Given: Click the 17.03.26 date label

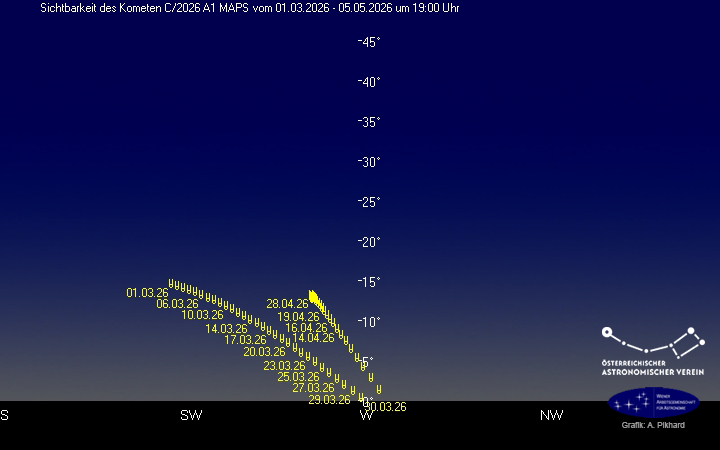Looking at the screenshot, I should (x=245, y=340).
